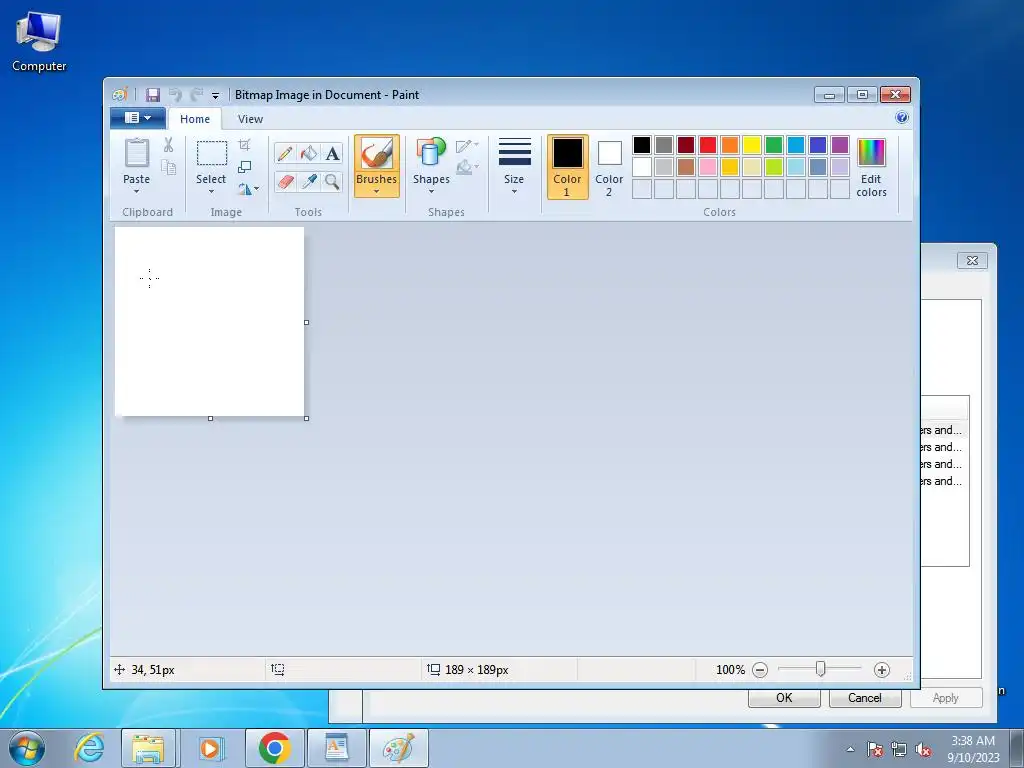This screenshot has width=1024, height=768.
Task: Click the Start button orb
Action: click(27, 748)
